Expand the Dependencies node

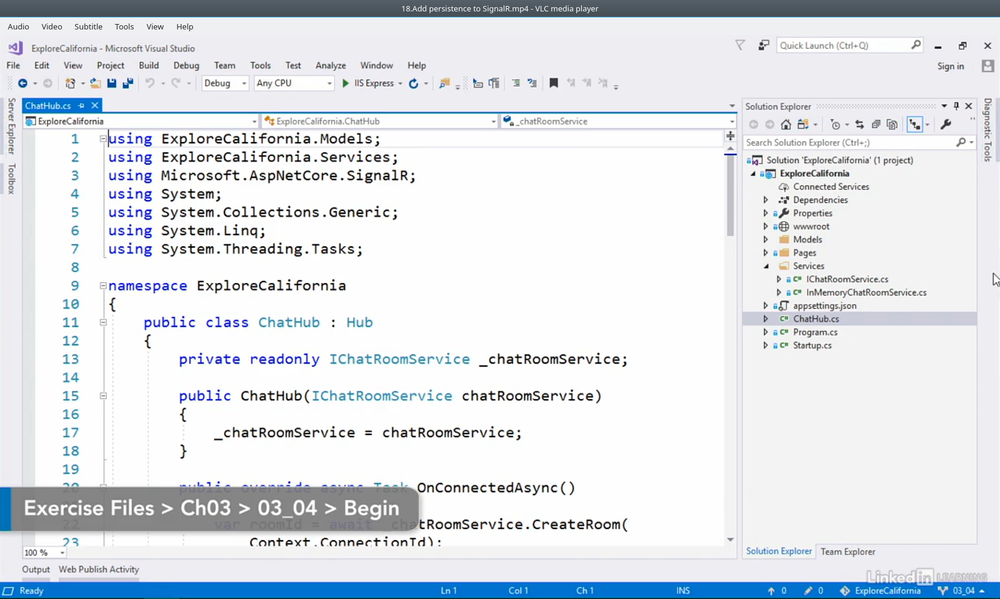pos(766,200)
